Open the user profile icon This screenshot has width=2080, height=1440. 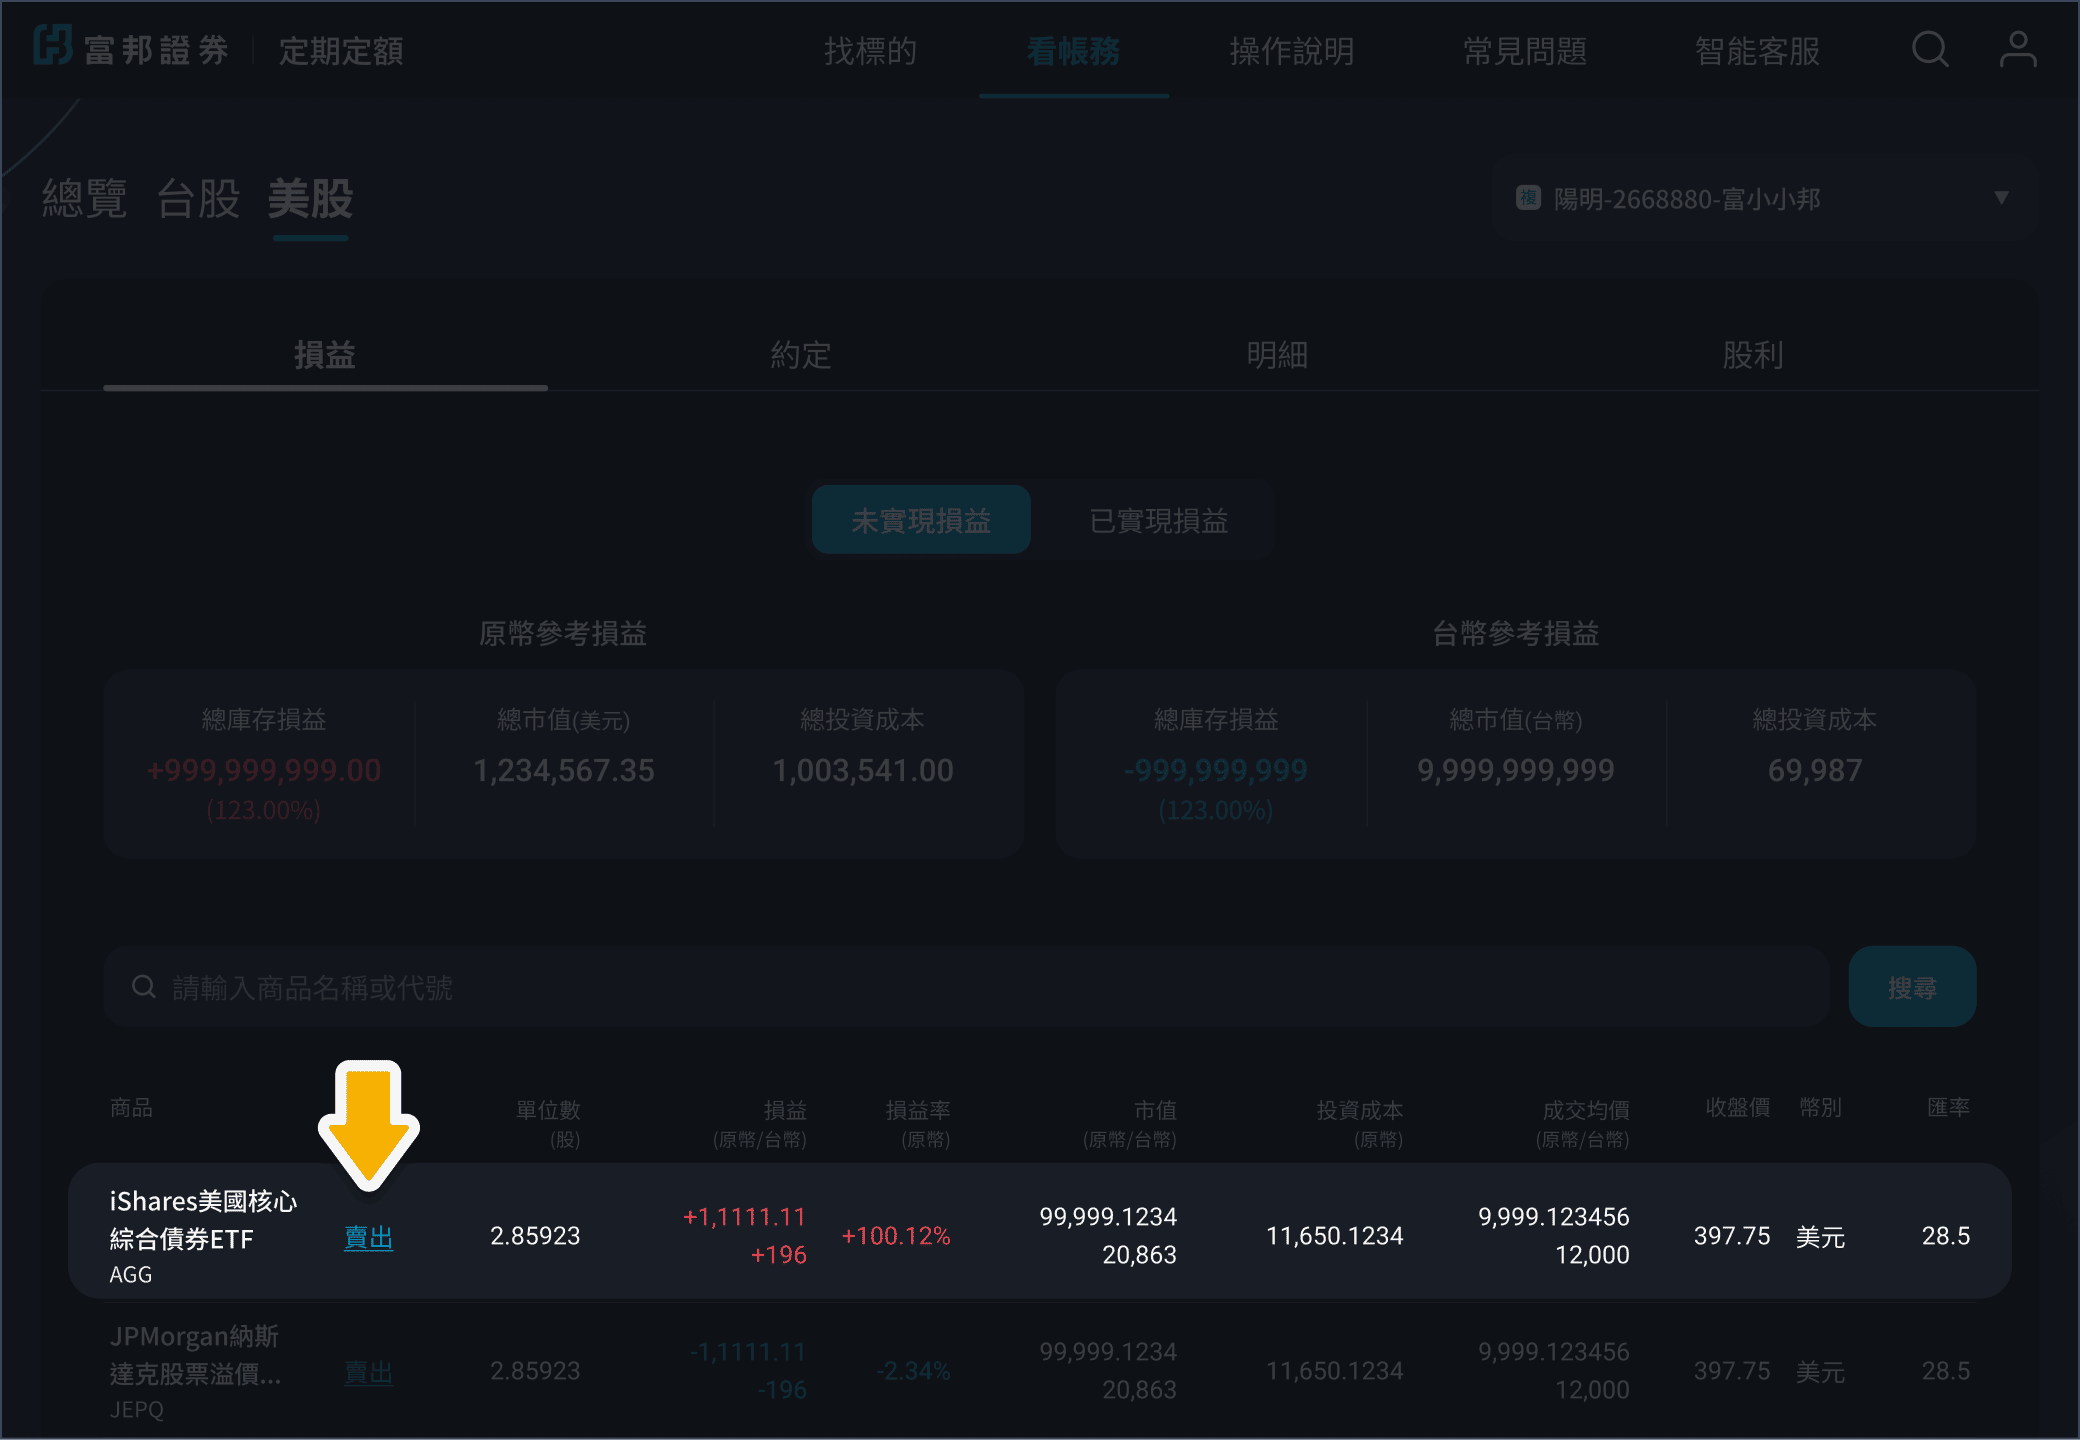click(2017, 49)
